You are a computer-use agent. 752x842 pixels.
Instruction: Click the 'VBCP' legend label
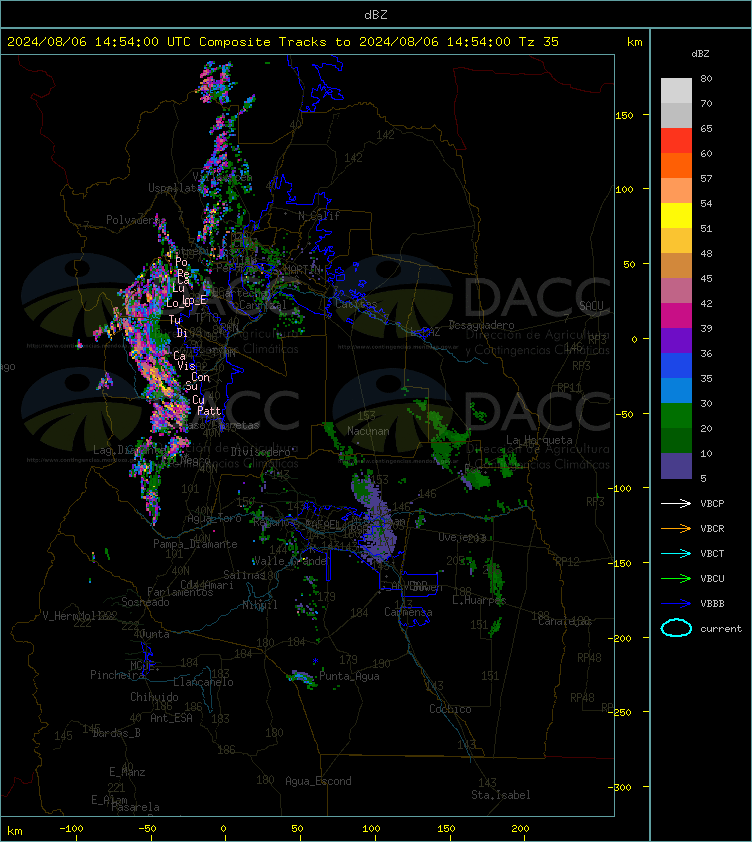pyautogui.click(x=712, y=503)
